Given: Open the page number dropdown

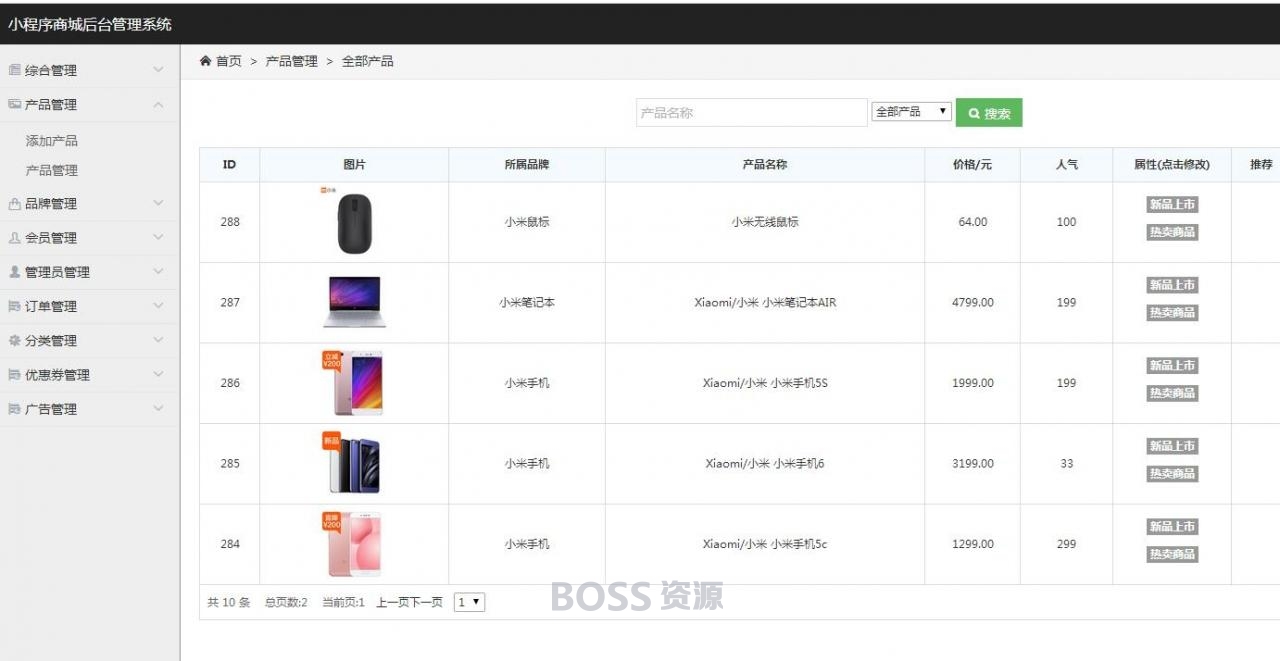Looking at the screenshot, I should click(469, 602).
